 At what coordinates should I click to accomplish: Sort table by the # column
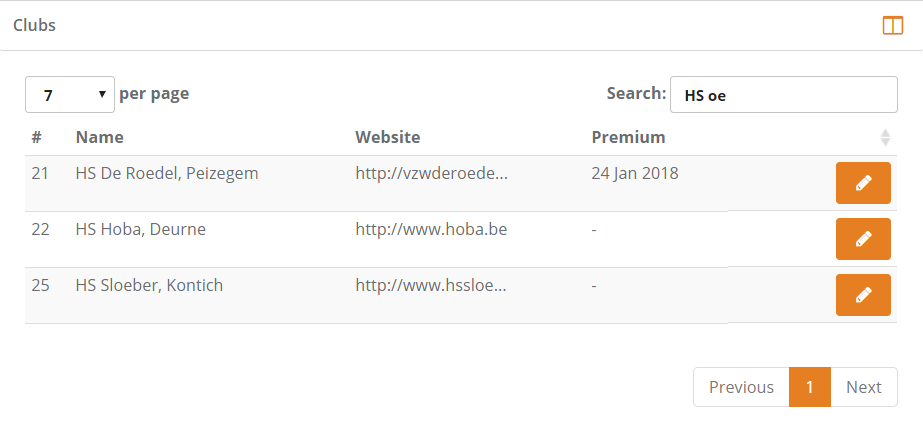[x=36, y=137]
